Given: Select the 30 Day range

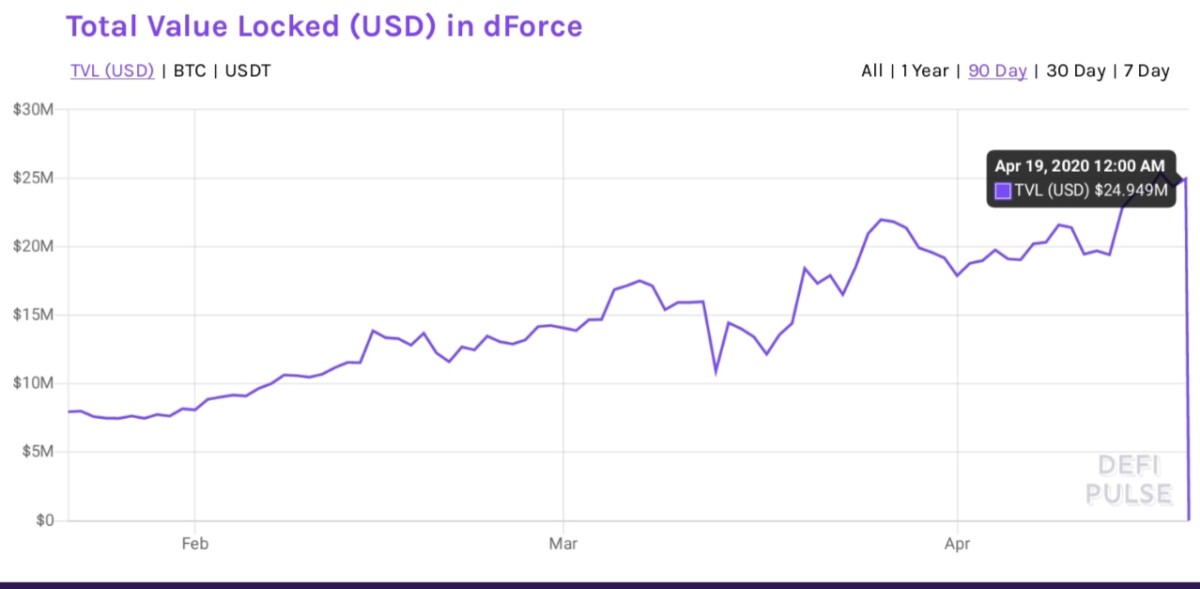Looking at the screenshot, I should pyautogui.click(x=1076, y=71).
